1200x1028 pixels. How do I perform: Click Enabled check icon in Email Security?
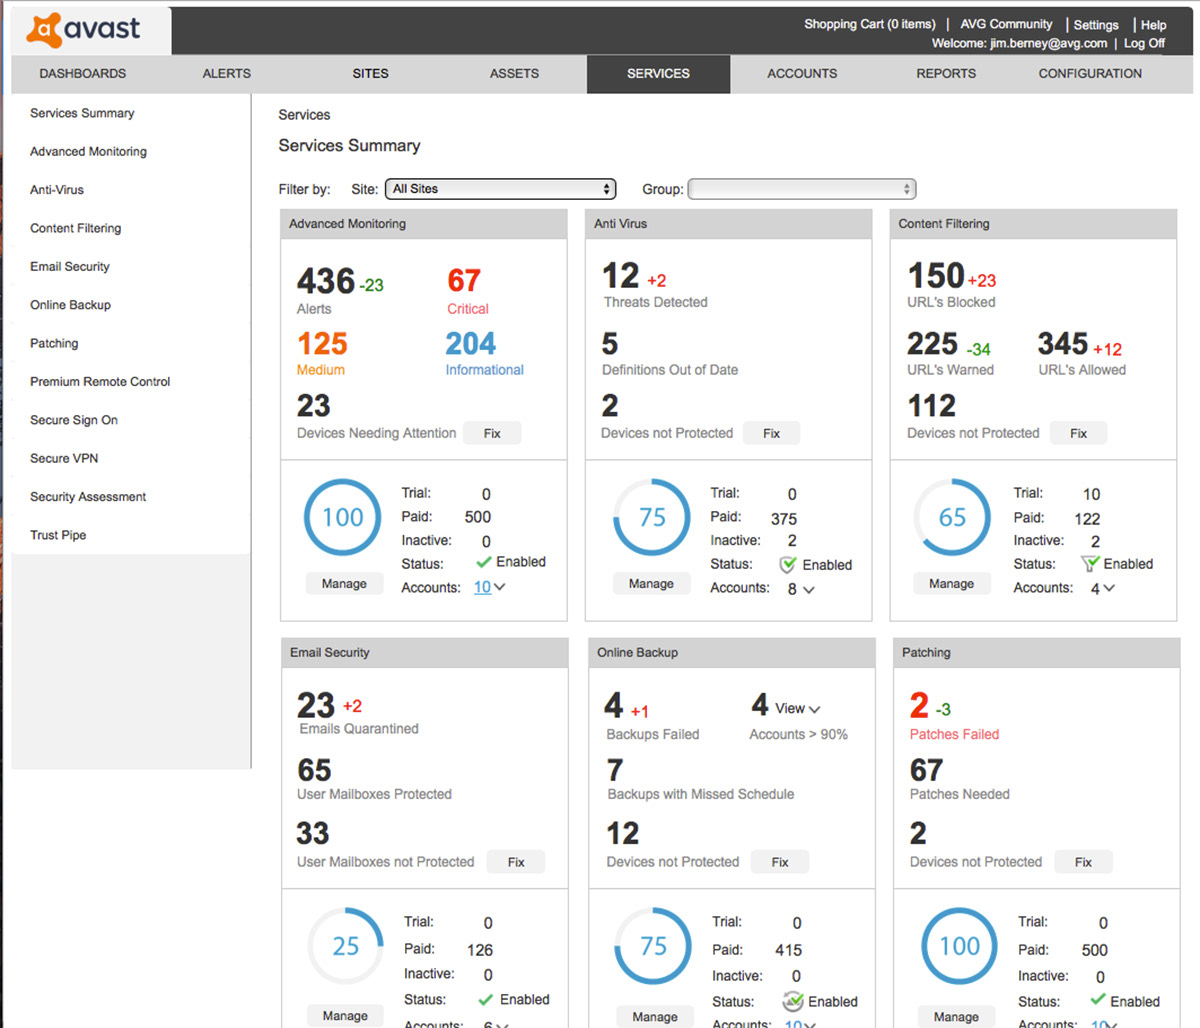(486, 1000)
